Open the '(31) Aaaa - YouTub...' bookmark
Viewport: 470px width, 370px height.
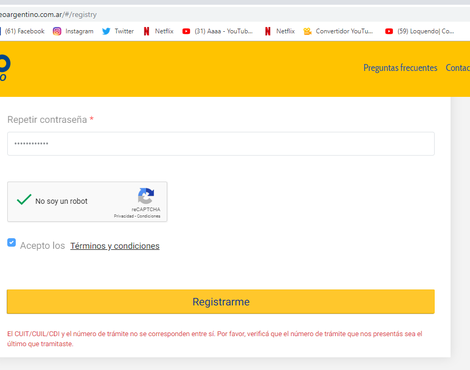218,31
